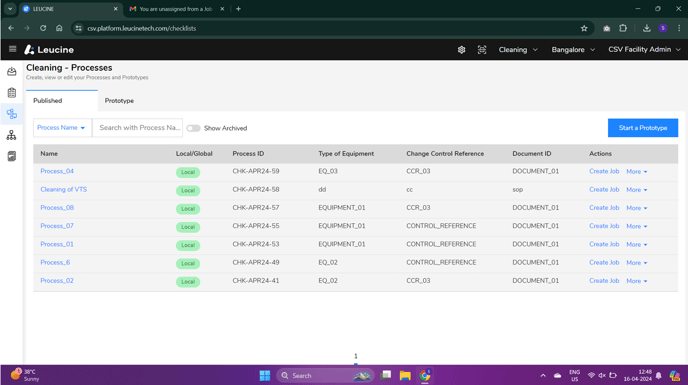Open browser downloads icon
688x385 pixels.
click(x=646, y=28)
